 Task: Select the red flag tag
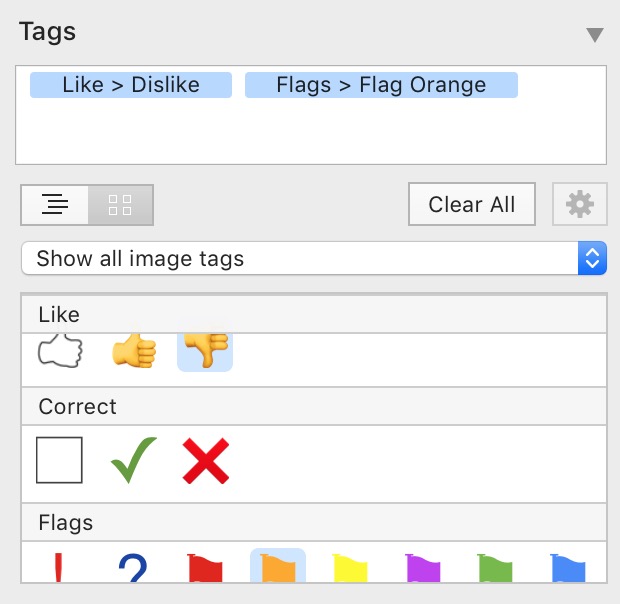pos(205,568)
